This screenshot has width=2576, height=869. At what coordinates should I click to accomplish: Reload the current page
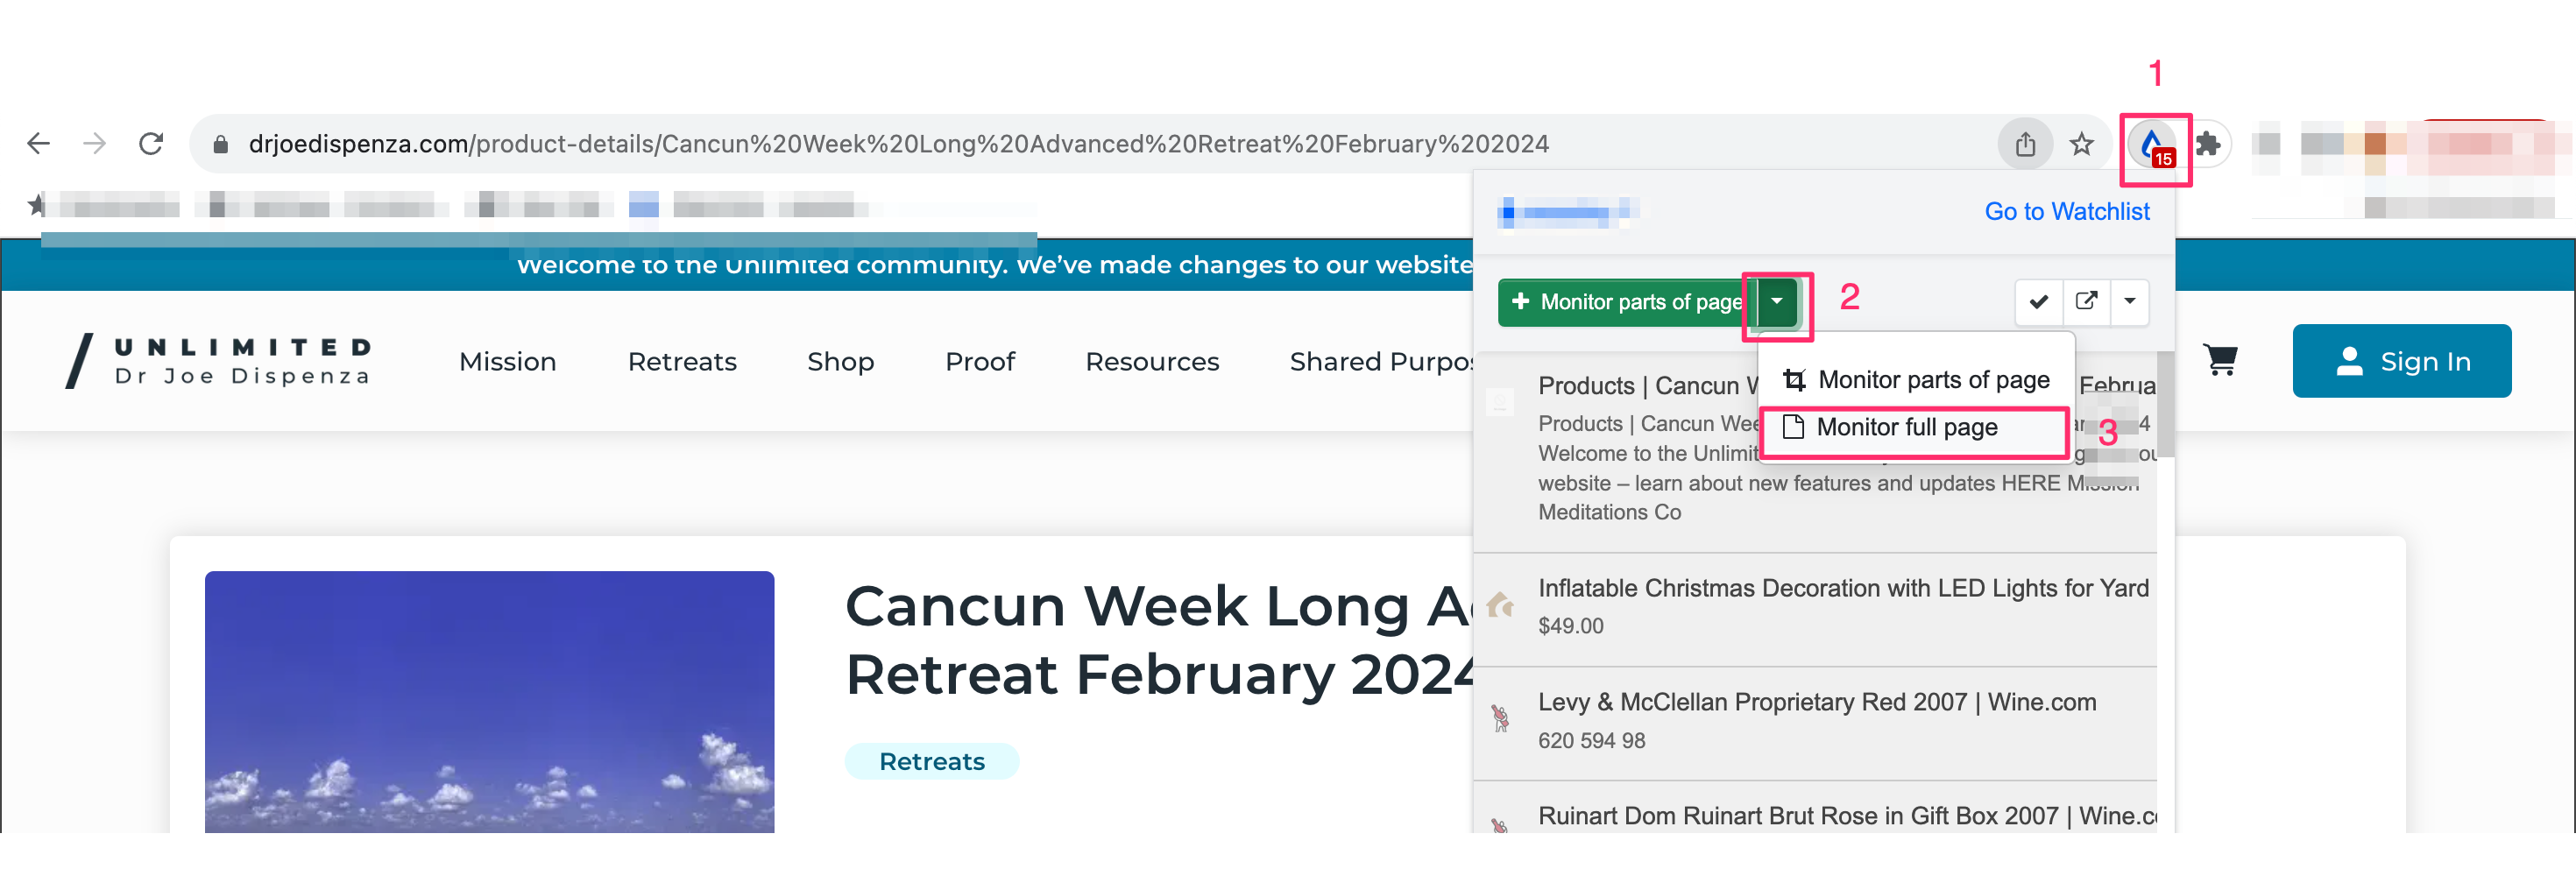[151, 144]
